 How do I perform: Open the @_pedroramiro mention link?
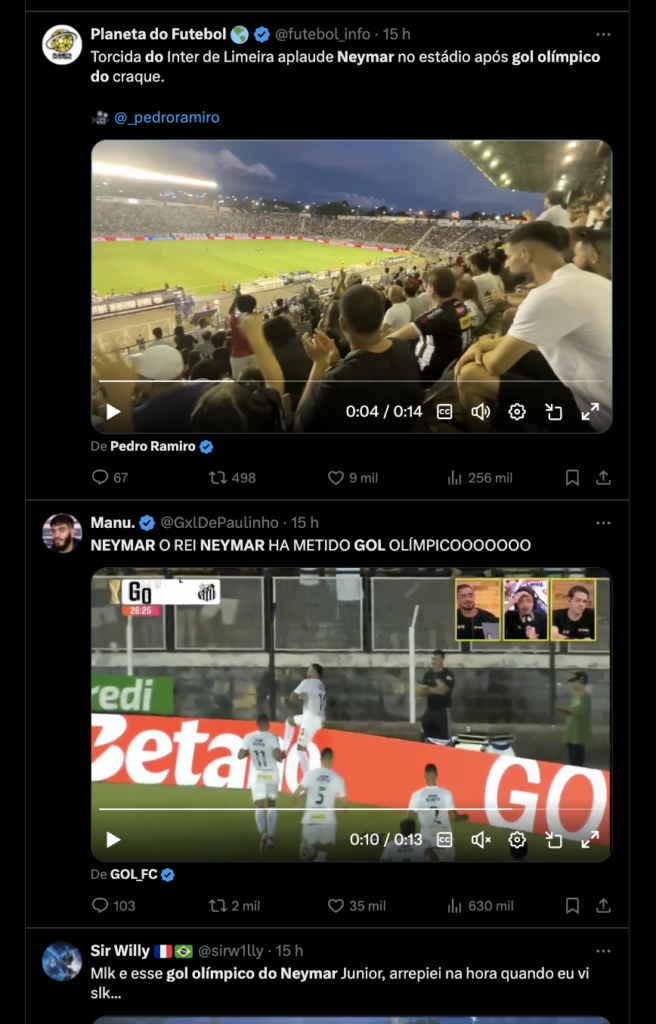click(x=166, y=117)
